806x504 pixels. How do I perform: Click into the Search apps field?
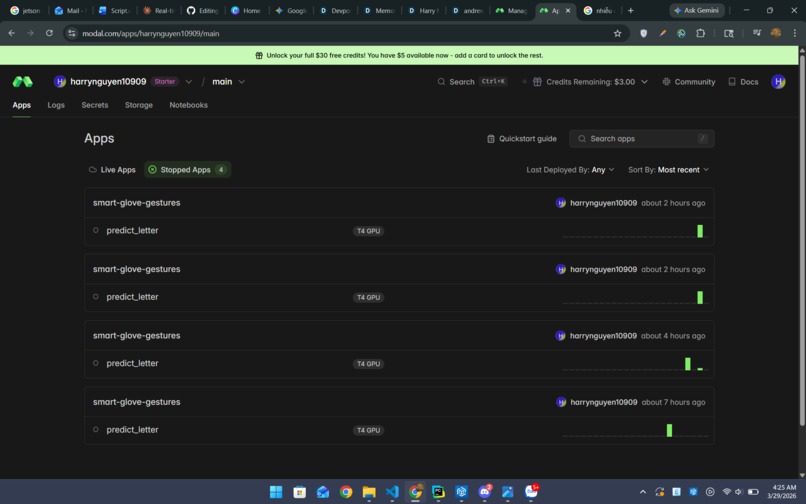tap(642, 139)
